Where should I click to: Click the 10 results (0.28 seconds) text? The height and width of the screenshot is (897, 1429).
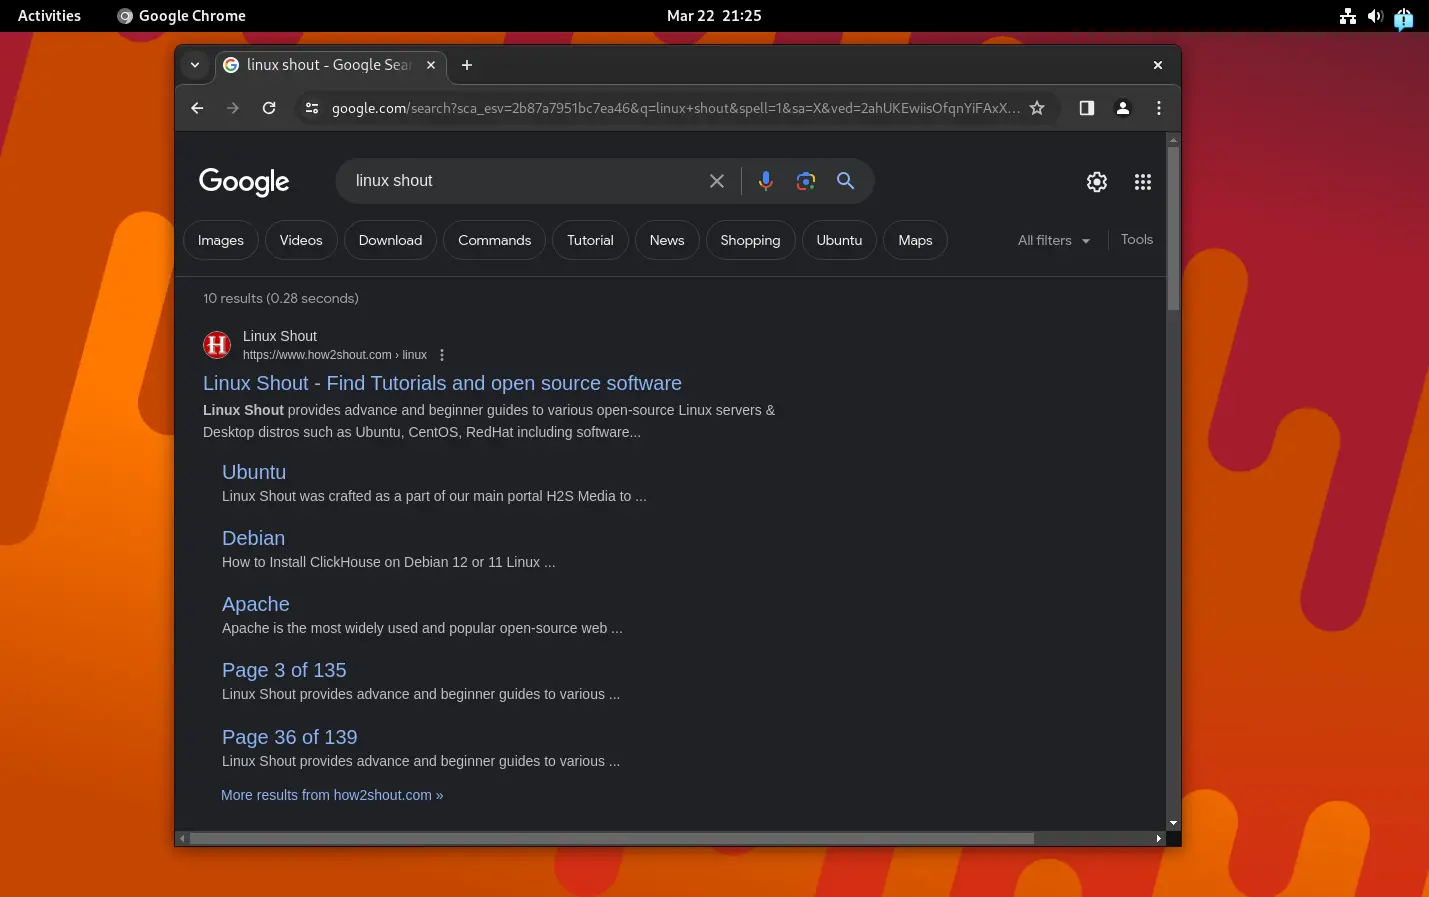pyautogui.click(x=281, y=298)
